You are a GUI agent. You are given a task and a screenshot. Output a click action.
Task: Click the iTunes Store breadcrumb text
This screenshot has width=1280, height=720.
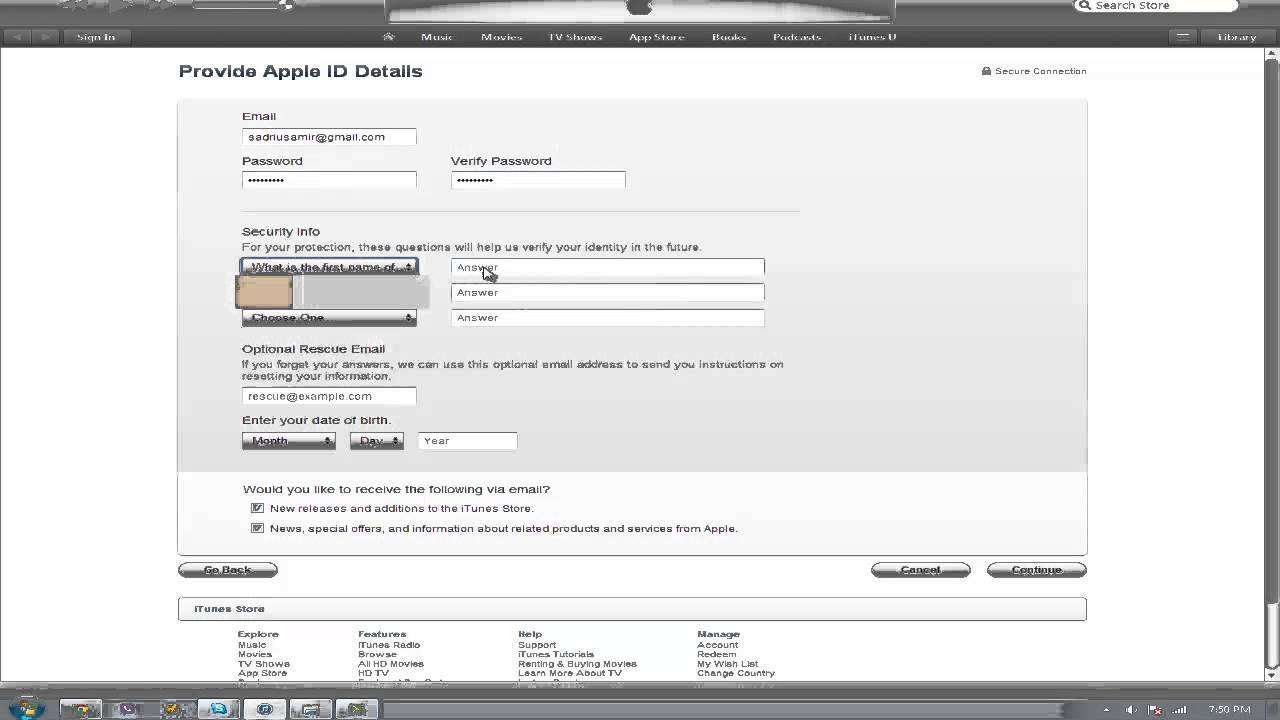click(229, 609)
